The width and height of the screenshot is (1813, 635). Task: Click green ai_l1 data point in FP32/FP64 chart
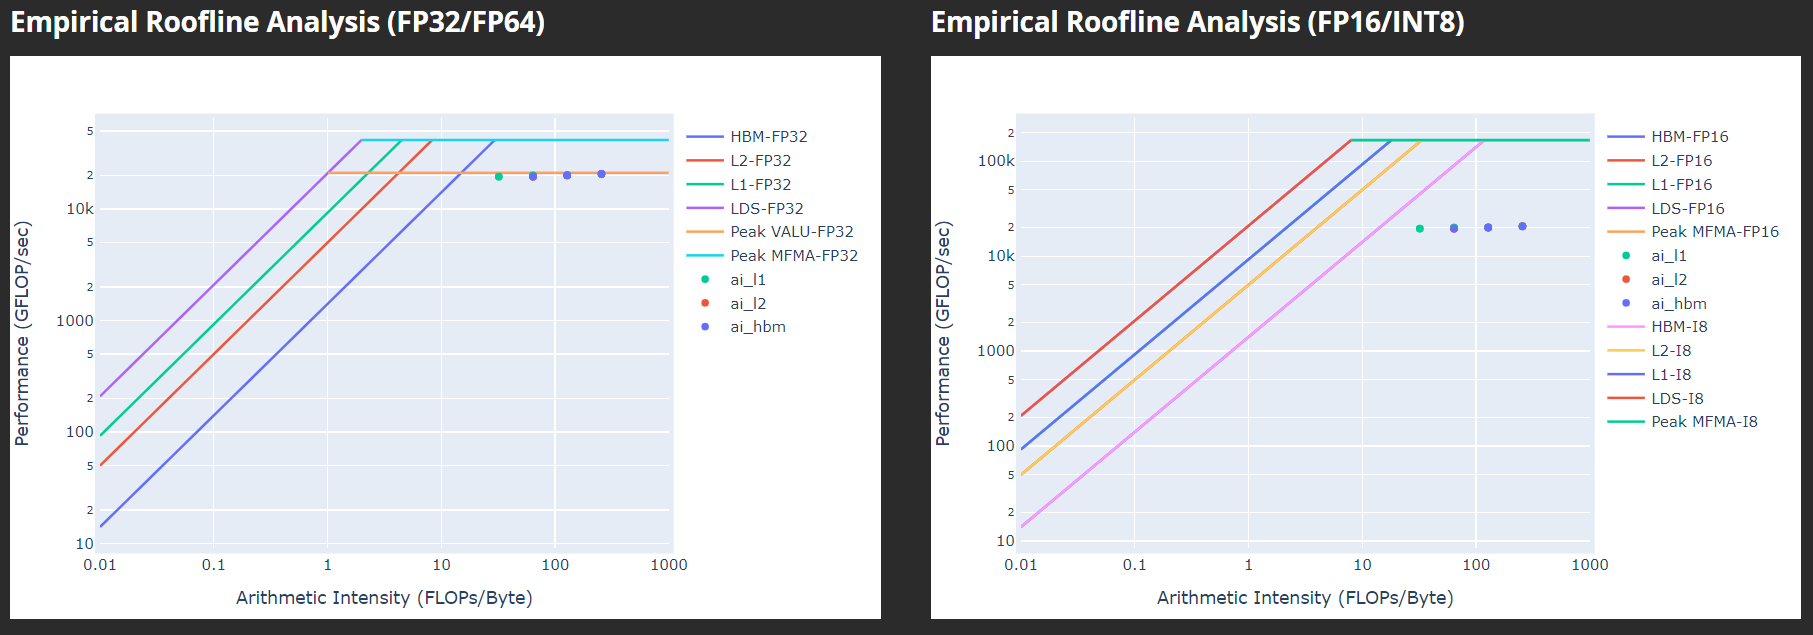click(x=499, y=177)
